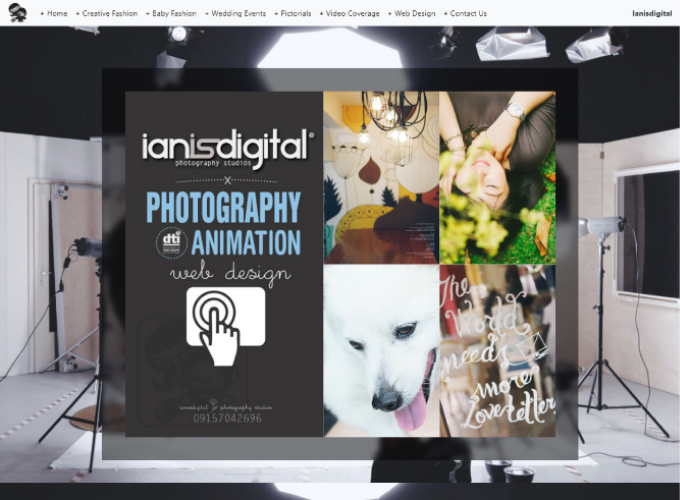The height and width of the screenshot is (500, 680).
Task: Click the phone number 09157042696
Action: pos(227,418)
